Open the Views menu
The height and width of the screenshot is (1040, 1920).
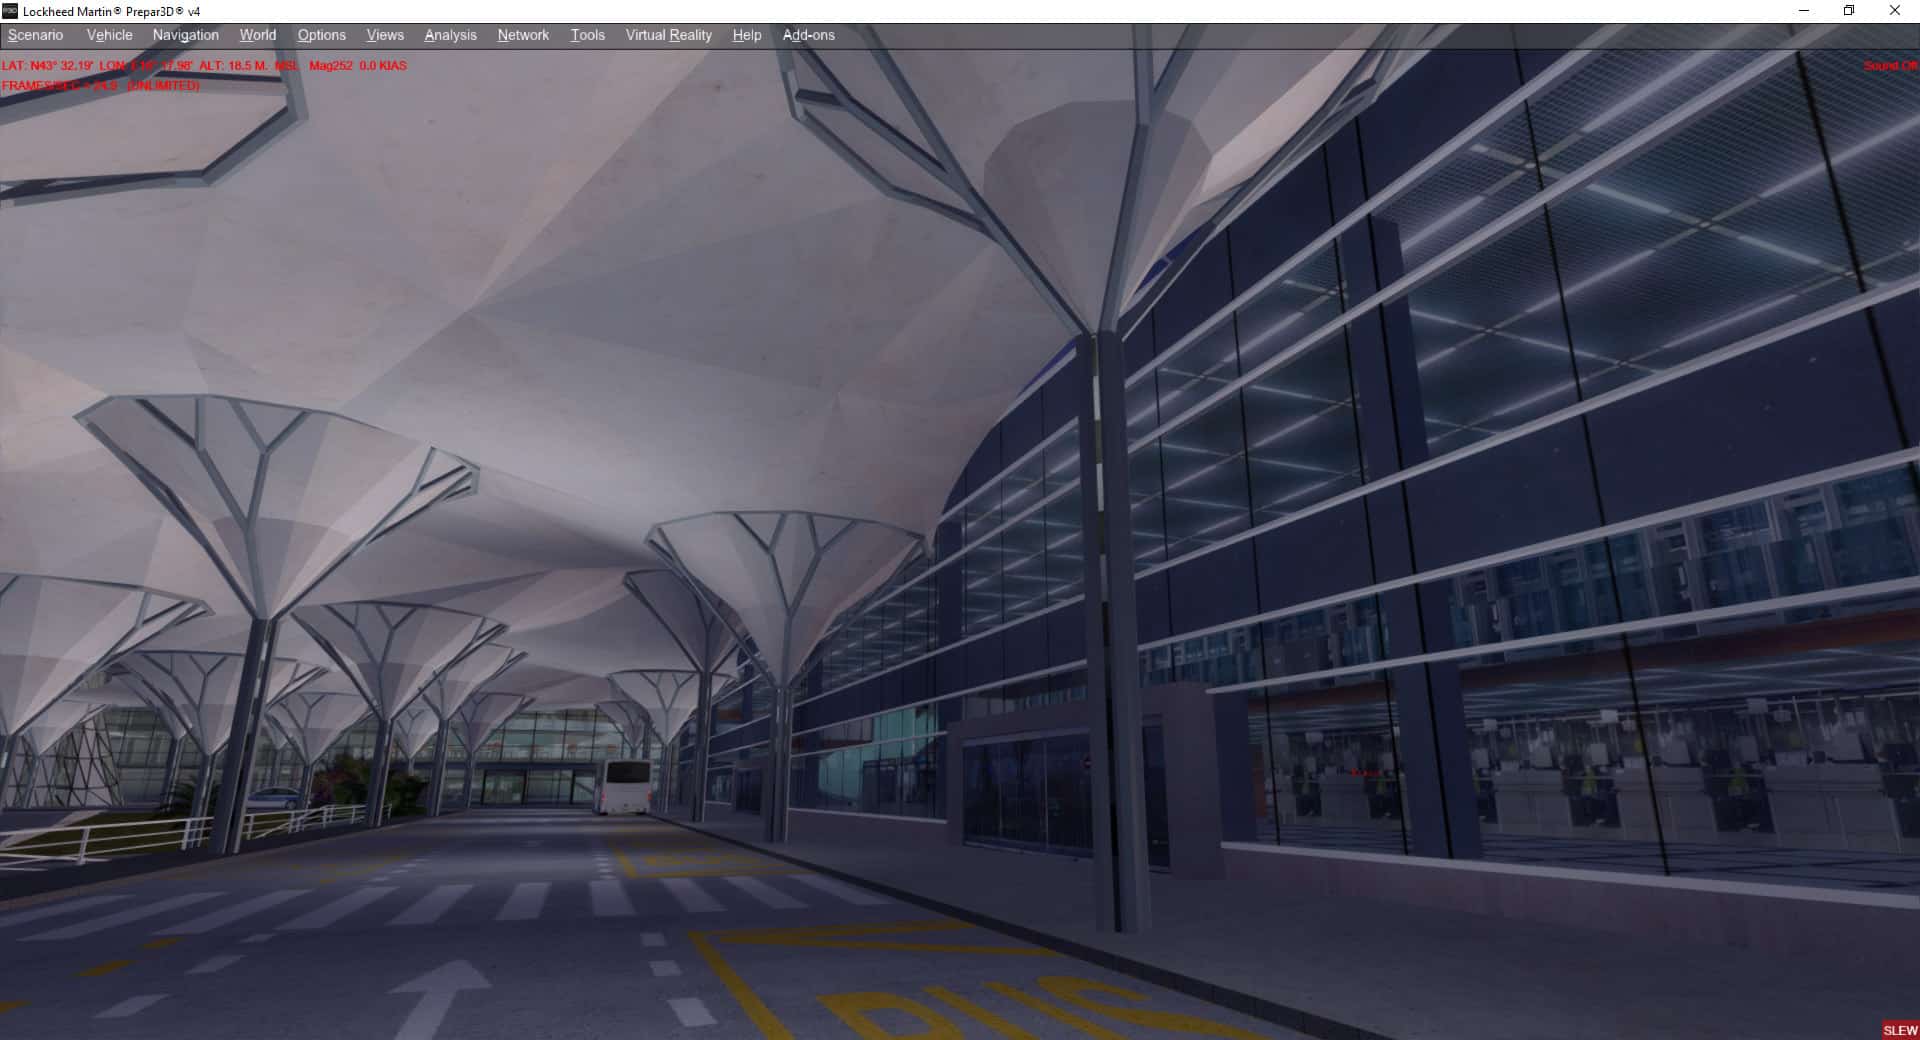(385, 35)
